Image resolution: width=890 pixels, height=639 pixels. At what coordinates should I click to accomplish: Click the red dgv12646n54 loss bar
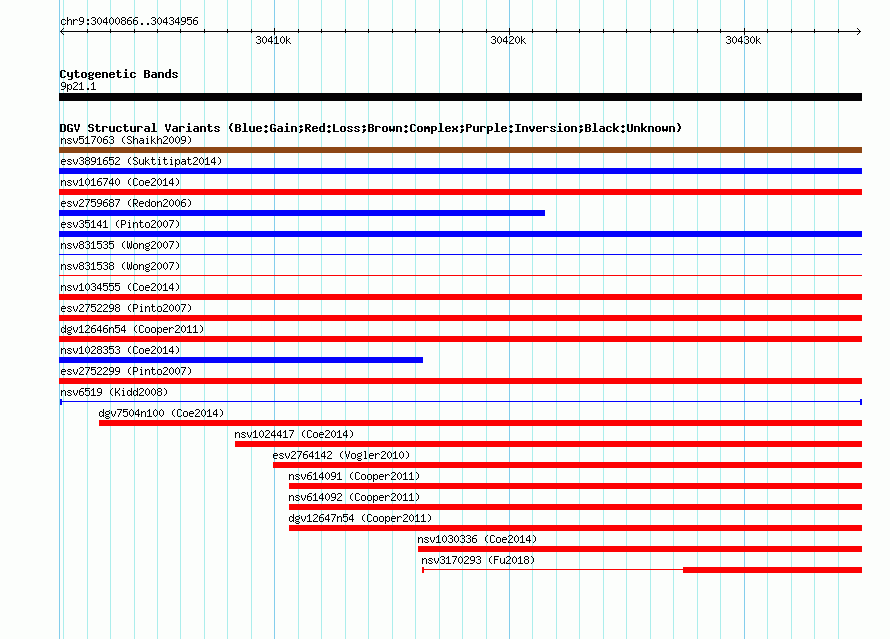(x=460, y=339)
